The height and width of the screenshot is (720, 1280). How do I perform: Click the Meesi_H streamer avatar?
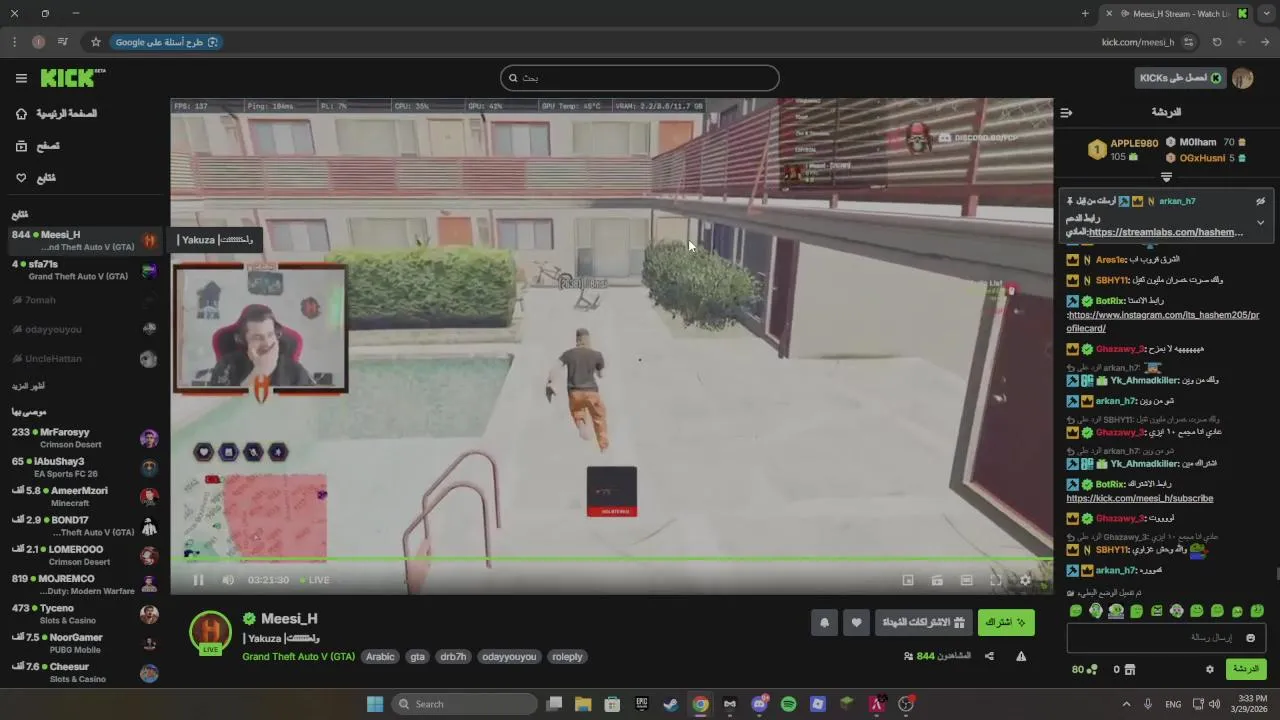coord(211,631)
